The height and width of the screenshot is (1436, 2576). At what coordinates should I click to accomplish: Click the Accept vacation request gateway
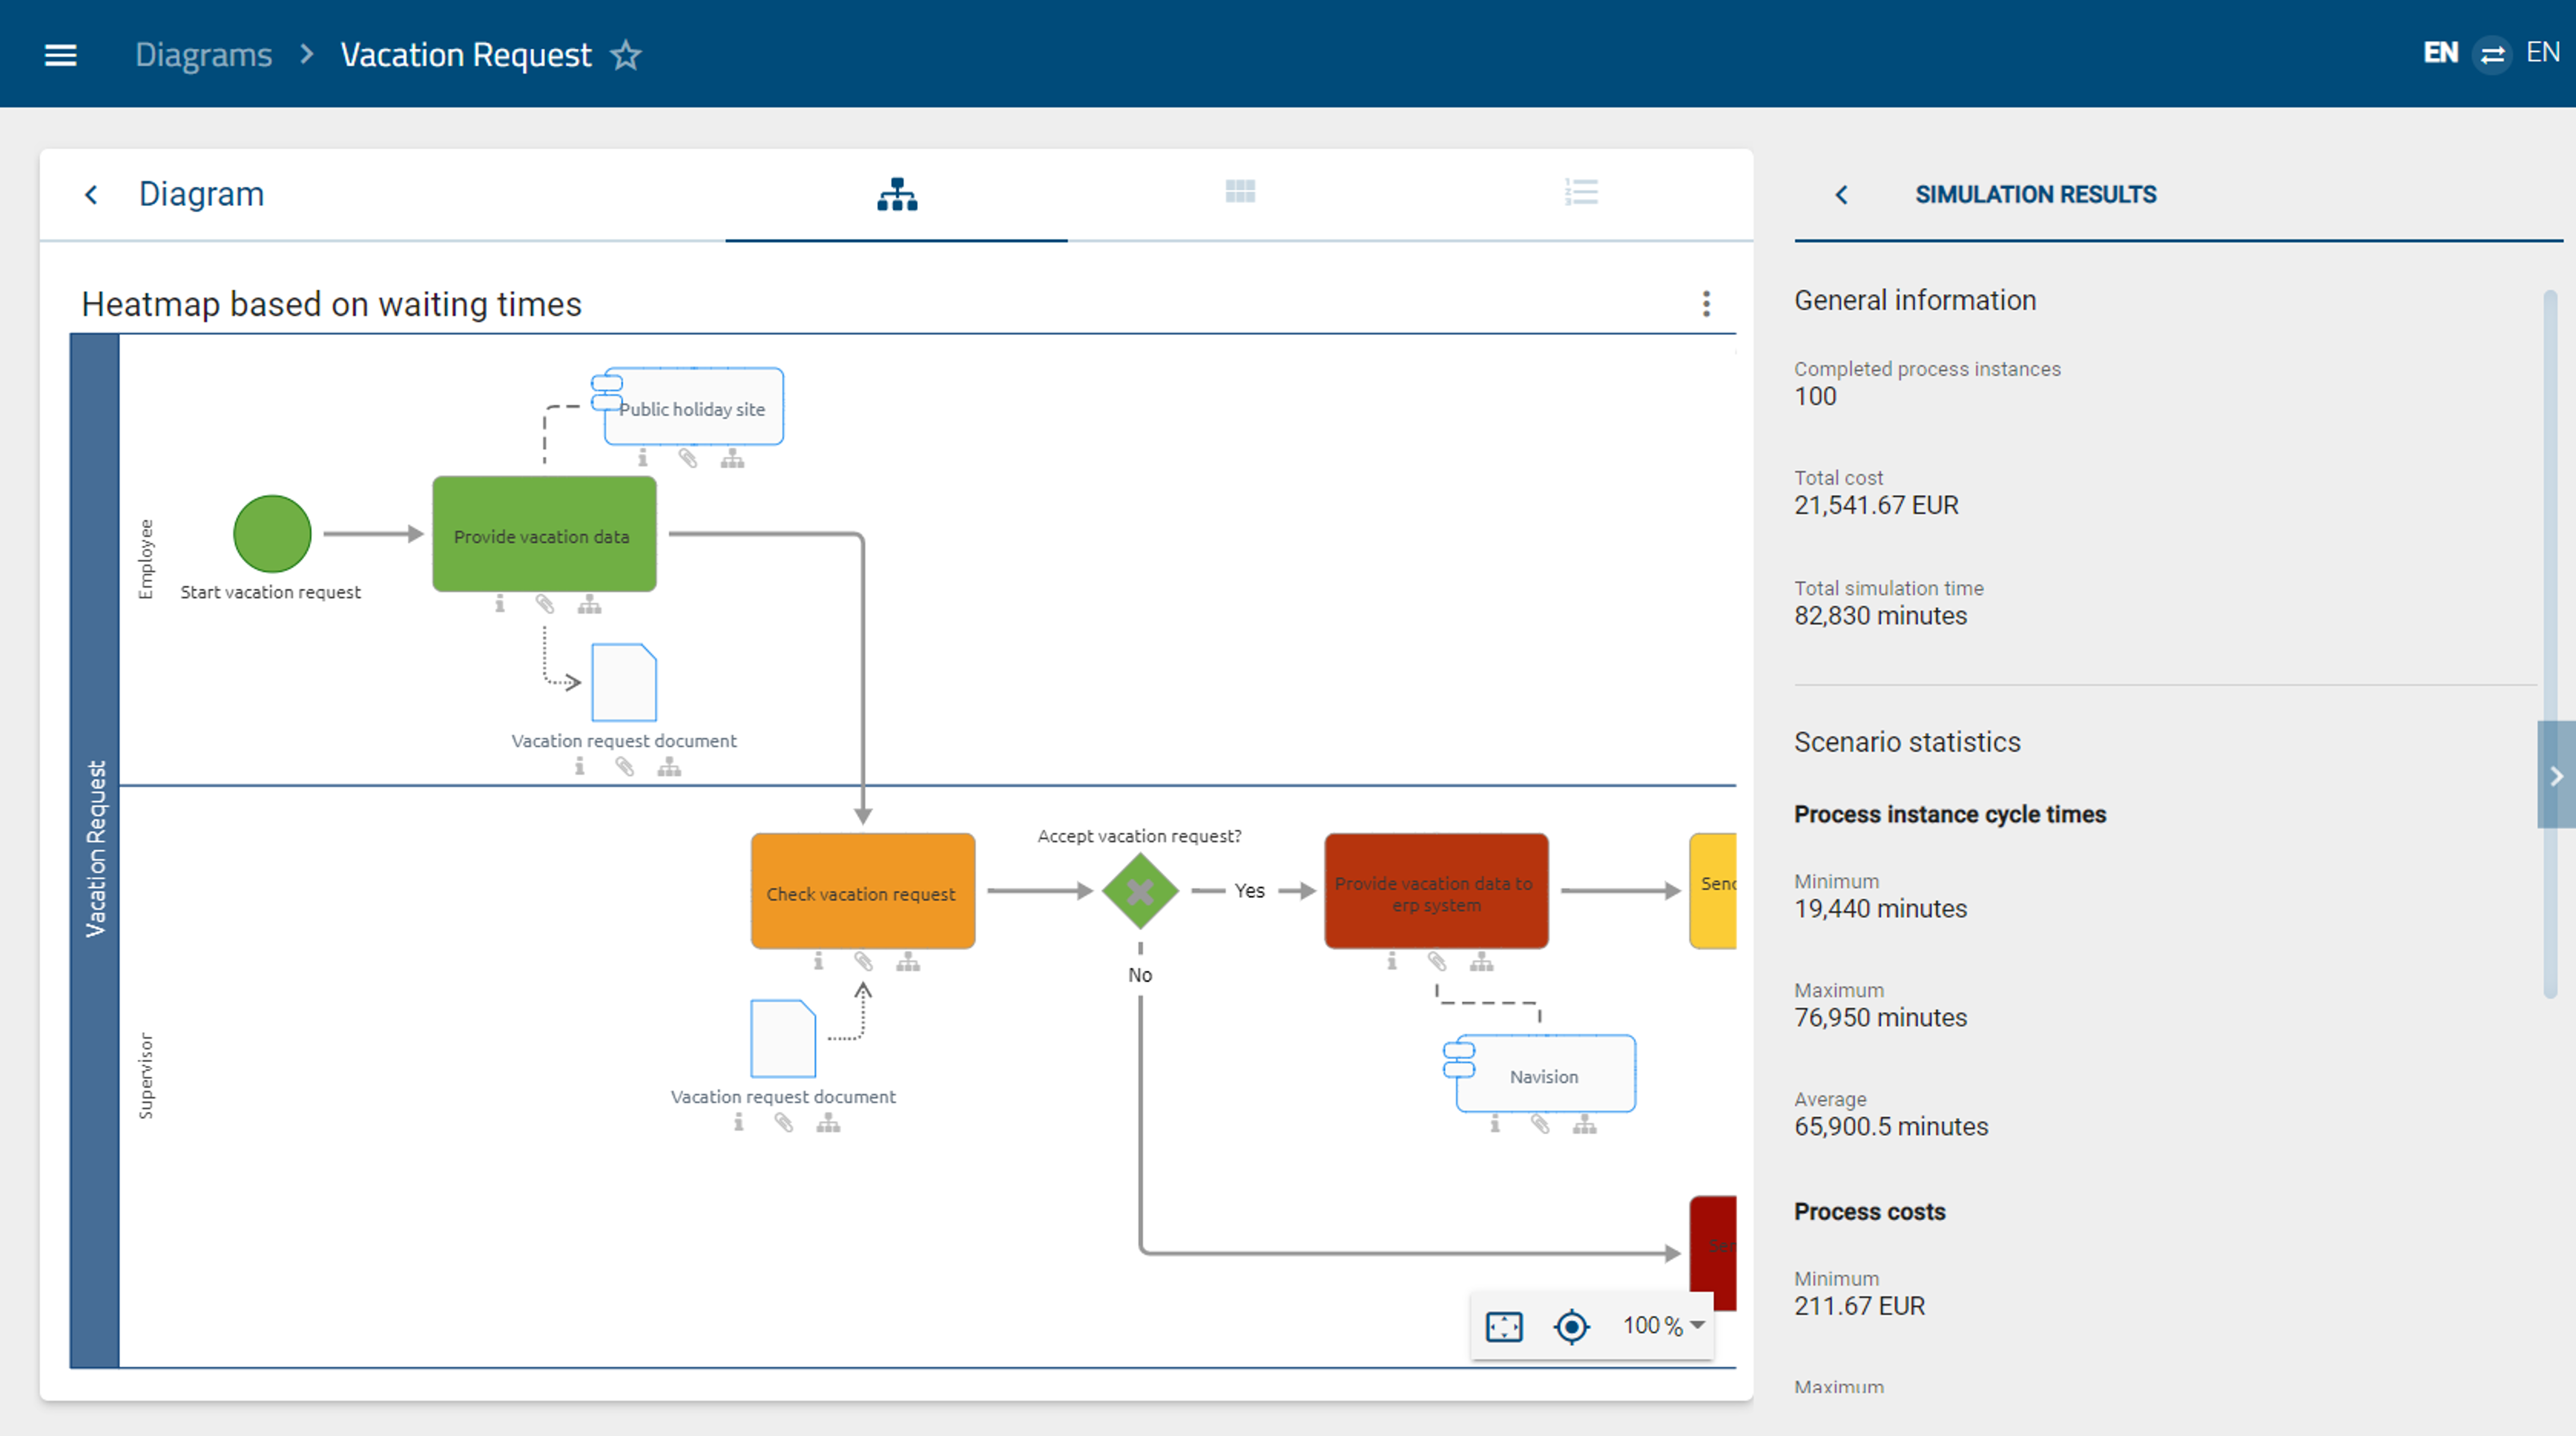coord(1139,890)
